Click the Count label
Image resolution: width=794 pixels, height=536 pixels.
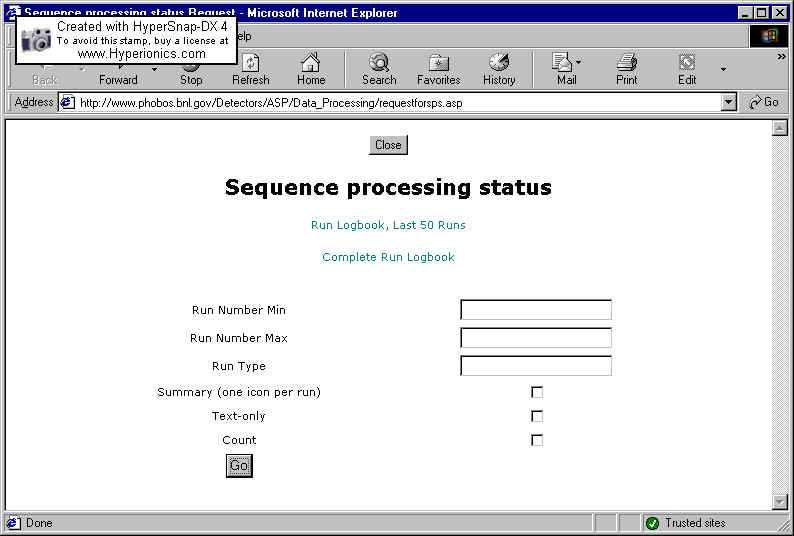pos(239,440)
